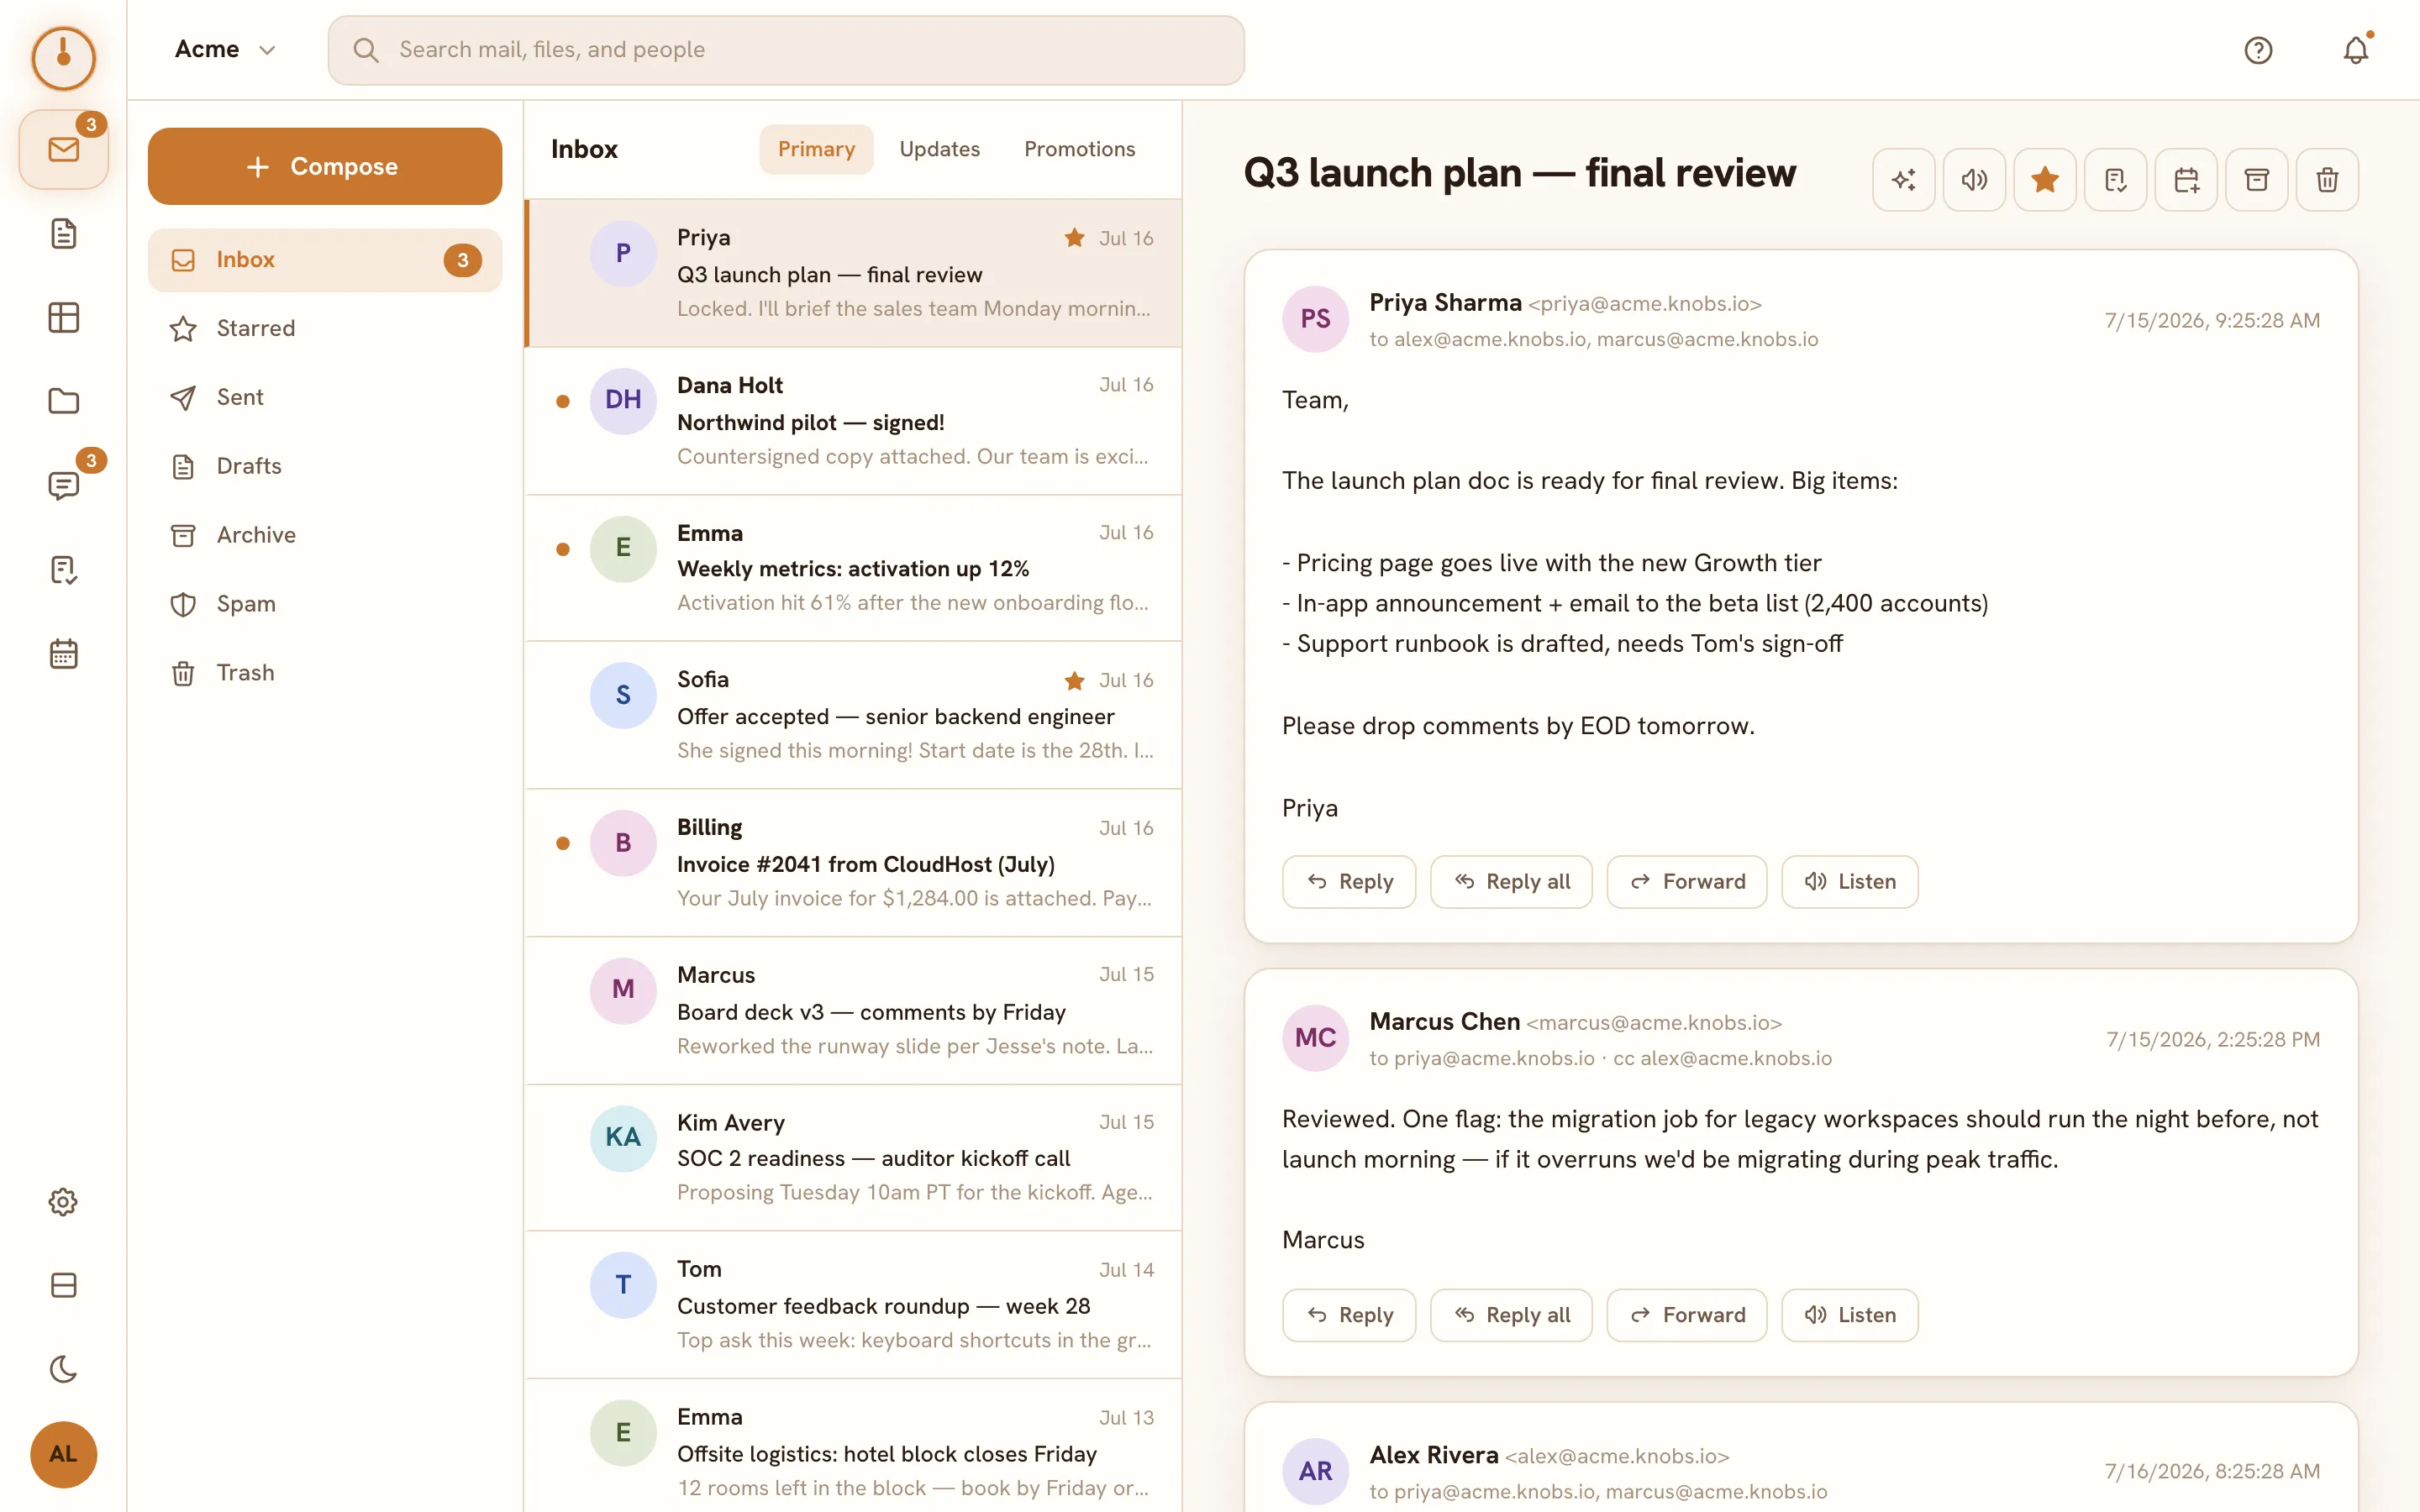Select the Starred folder

pos(325,329)
